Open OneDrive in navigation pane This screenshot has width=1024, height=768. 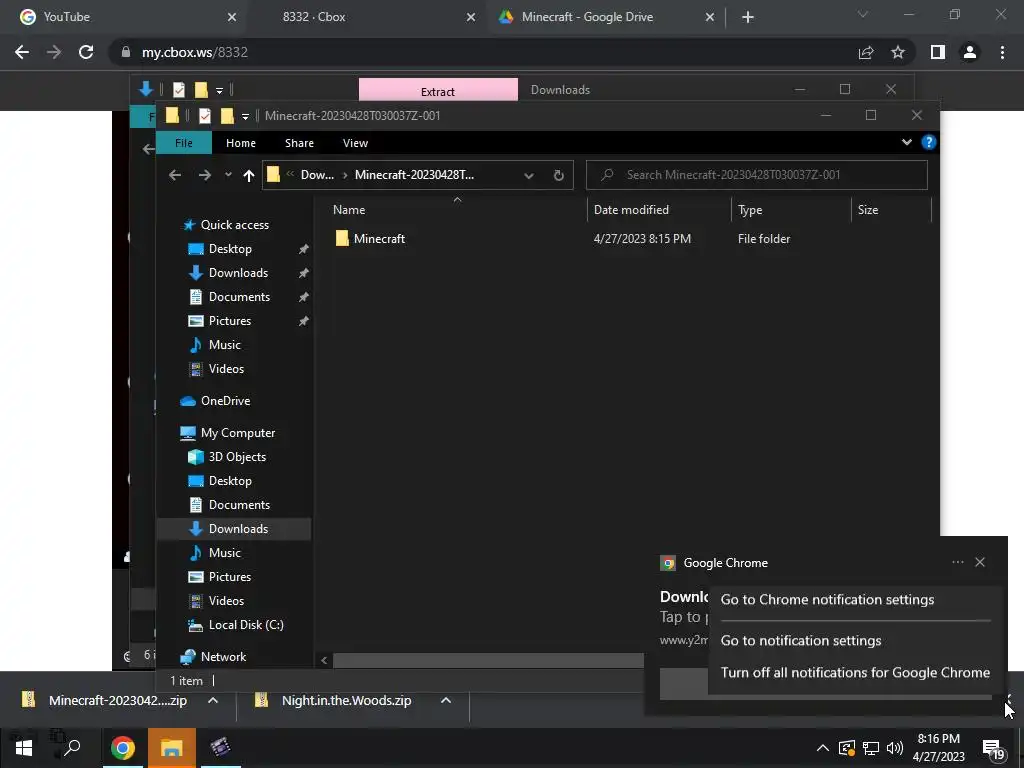(216, 401)
